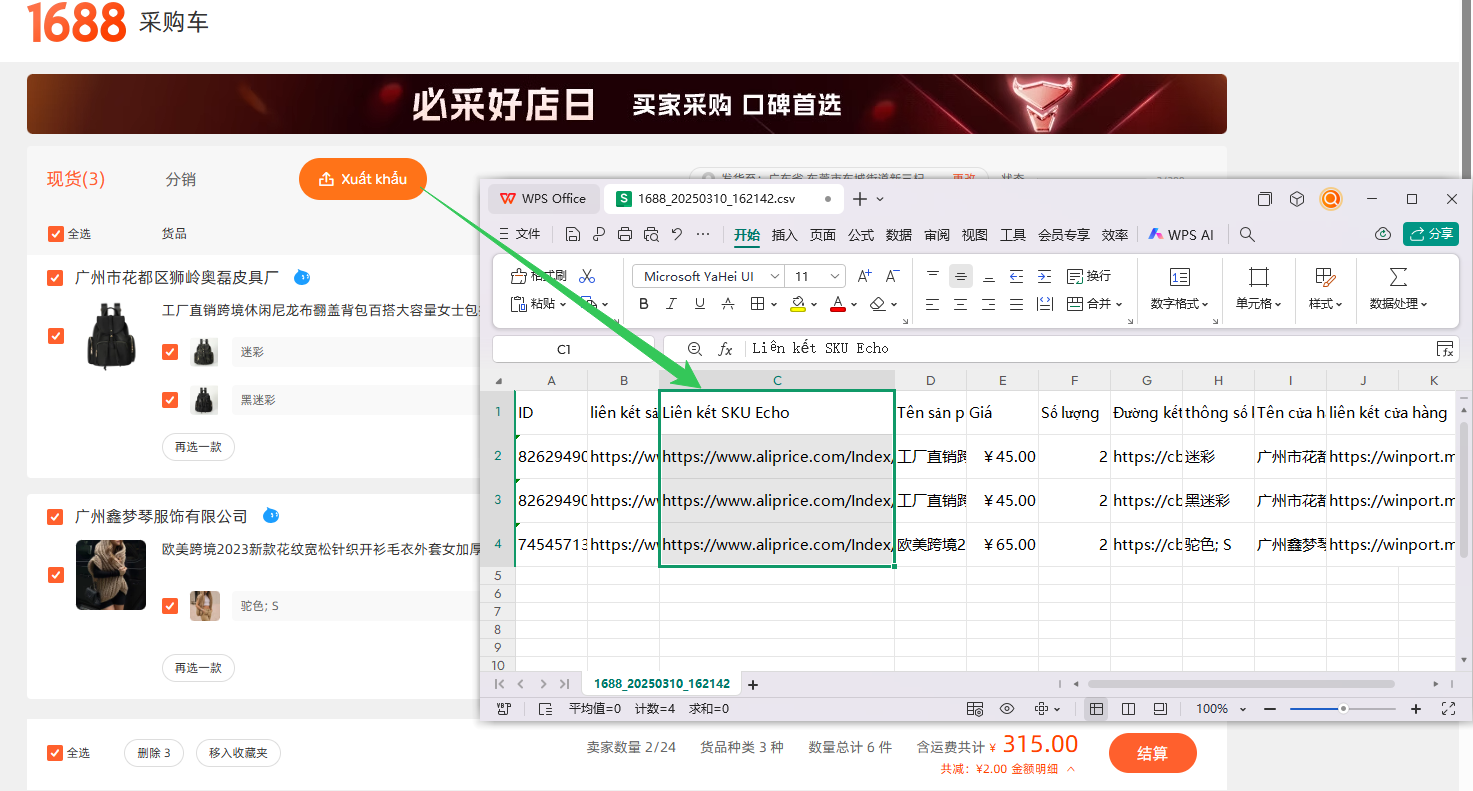The image size is (1473, 791).
Task: Click the orange user avatar icon in the WPS title bar
Action: click(1330, 199)
